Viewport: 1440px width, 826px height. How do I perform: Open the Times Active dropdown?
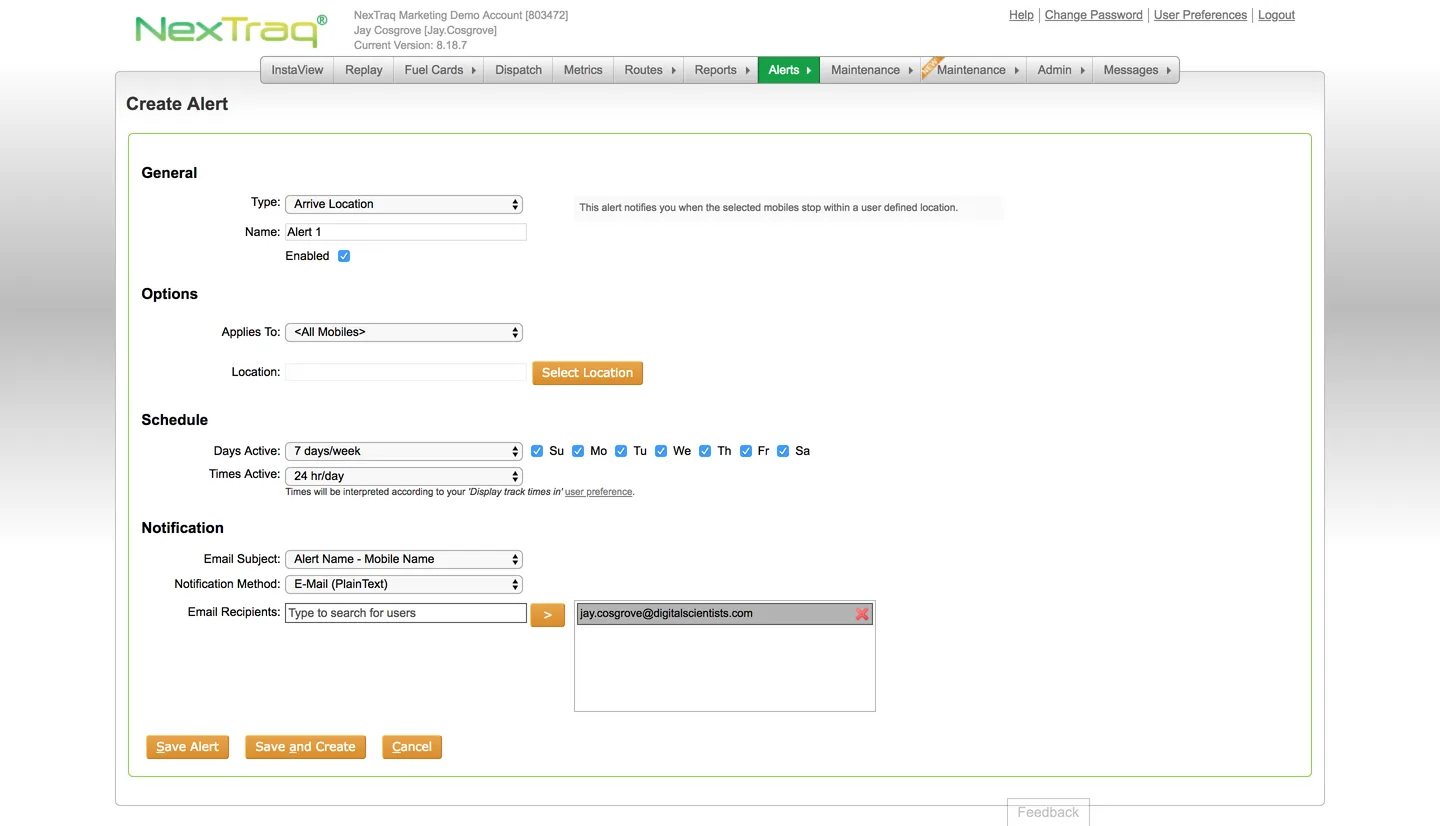pyautogui.click(x=403, y=476)
